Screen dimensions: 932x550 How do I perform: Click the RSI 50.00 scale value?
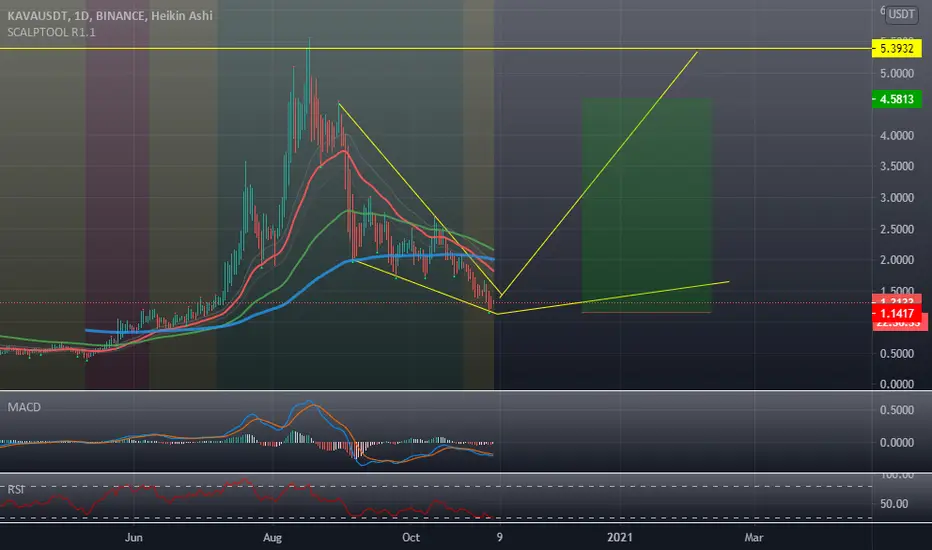[x=894, y=504]
